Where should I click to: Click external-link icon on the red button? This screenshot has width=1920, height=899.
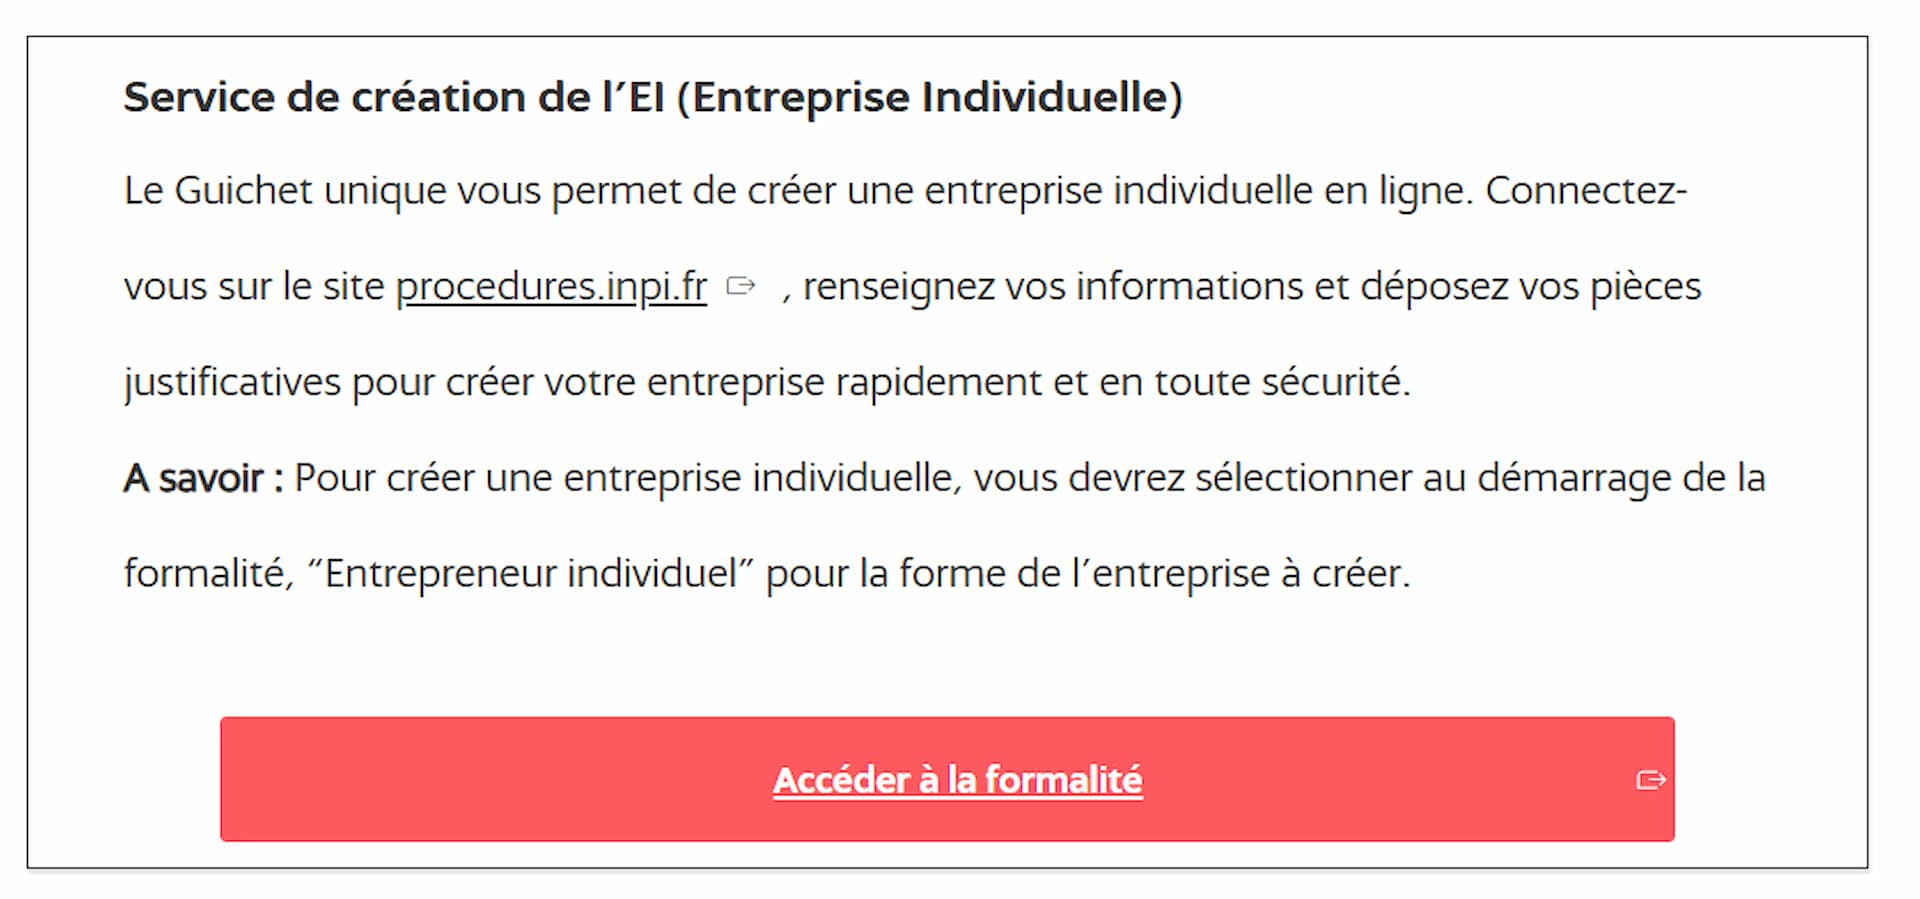1651,780
